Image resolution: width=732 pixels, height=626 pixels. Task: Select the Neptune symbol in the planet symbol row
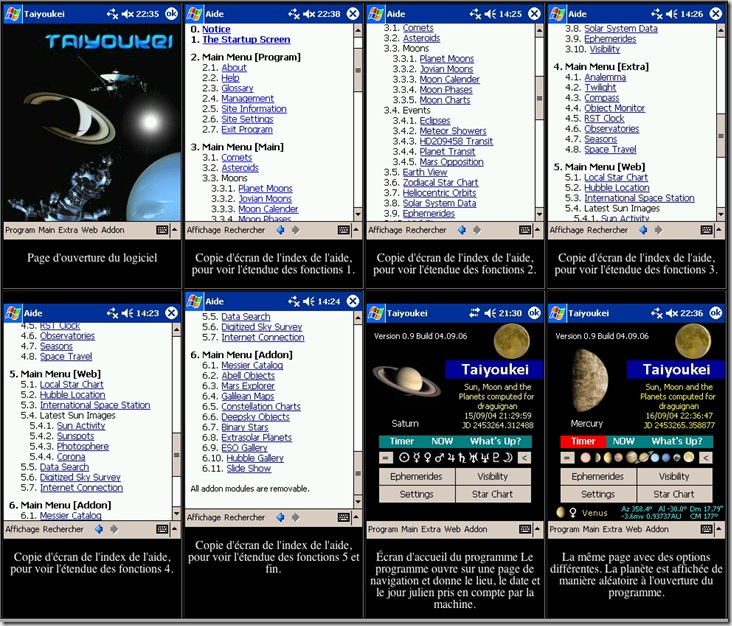point(485,458)
